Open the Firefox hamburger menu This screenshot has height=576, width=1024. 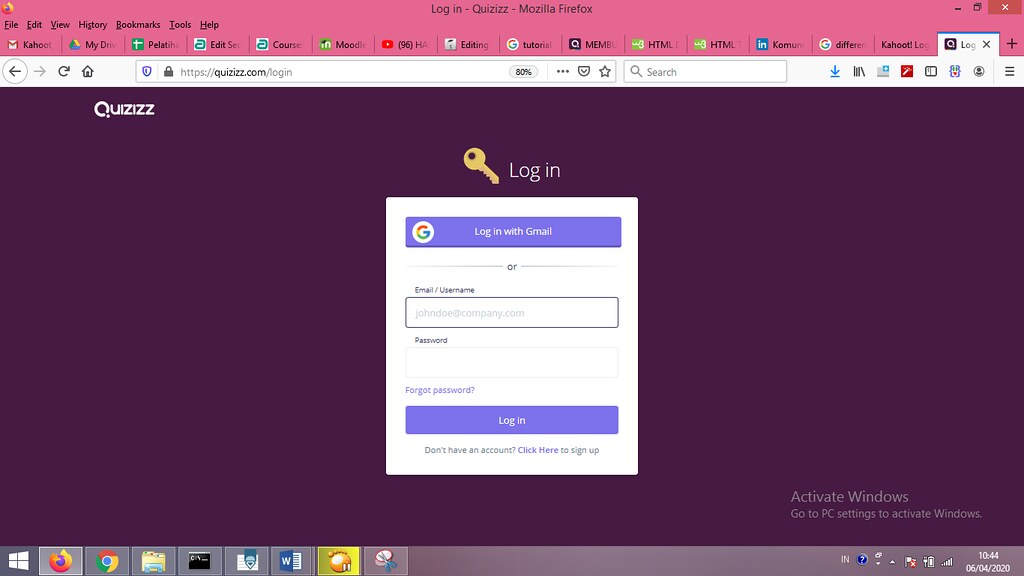[1009, 72]
